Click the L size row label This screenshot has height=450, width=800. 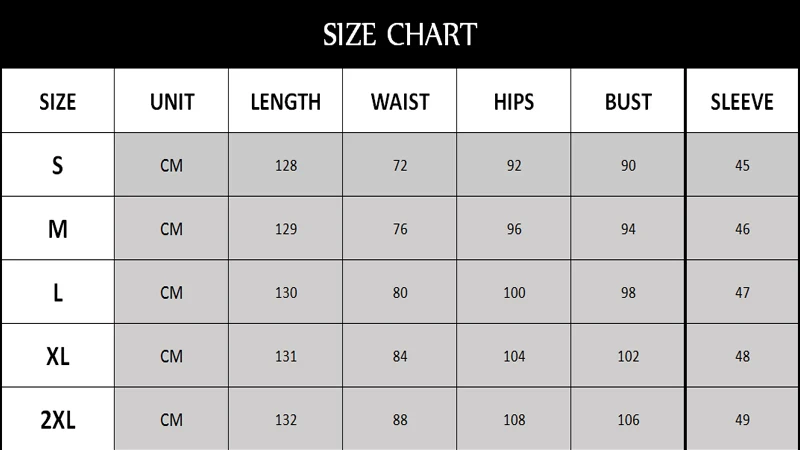click(58, 293)
